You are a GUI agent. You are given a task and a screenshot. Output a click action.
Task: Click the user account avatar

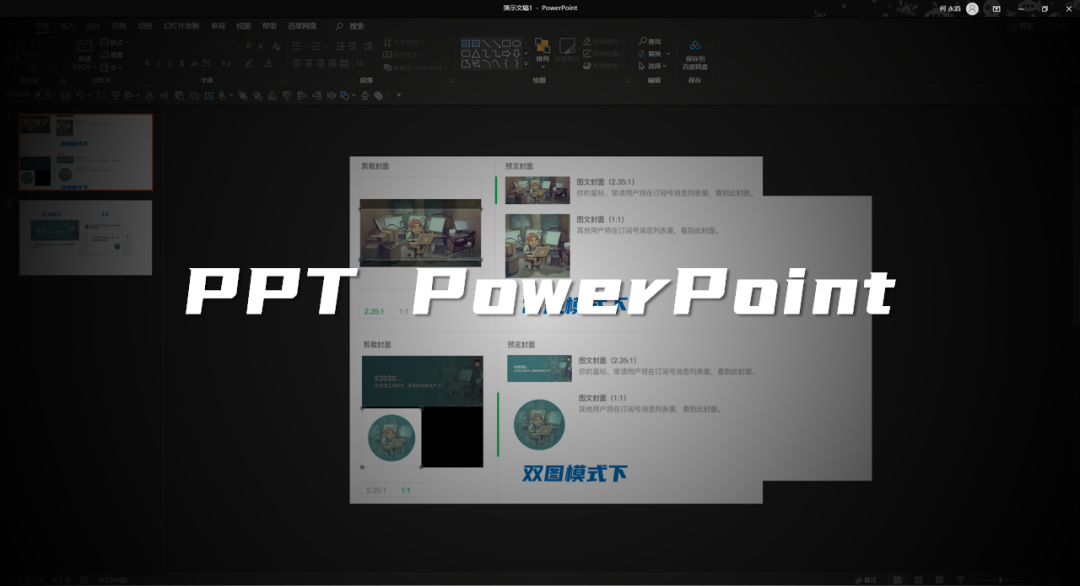pyautogui.click(x=972, y=8)
